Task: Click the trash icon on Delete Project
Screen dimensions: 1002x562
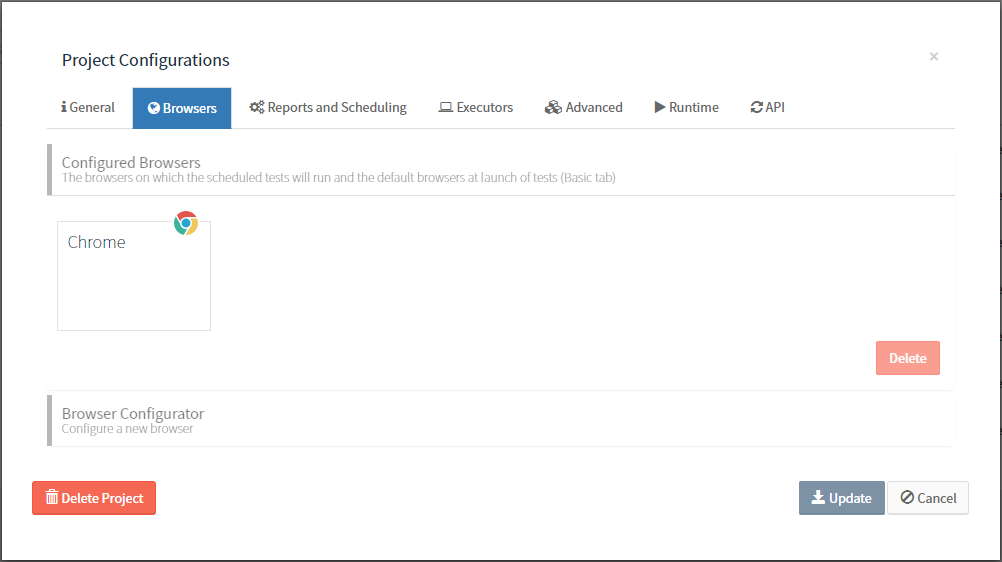Action: click(x=52, y=497)
